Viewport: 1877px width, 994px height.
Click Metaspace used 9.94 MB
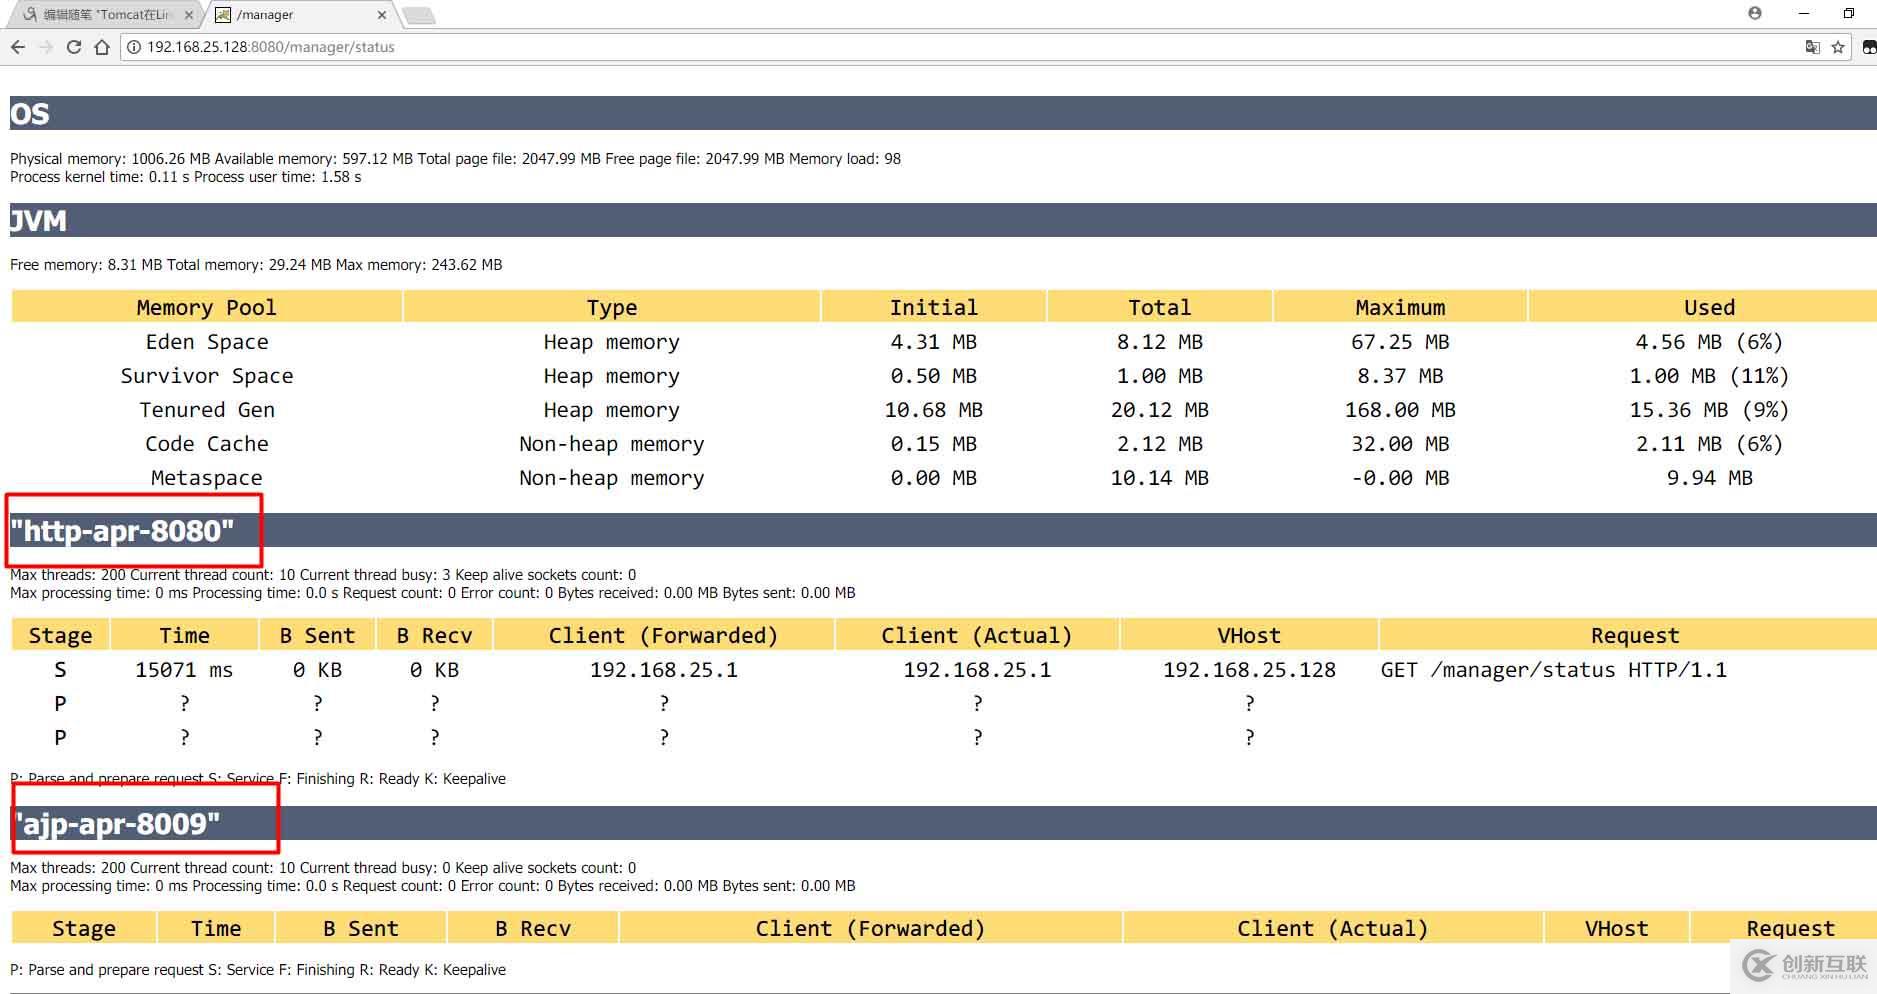click(1709, 478)
